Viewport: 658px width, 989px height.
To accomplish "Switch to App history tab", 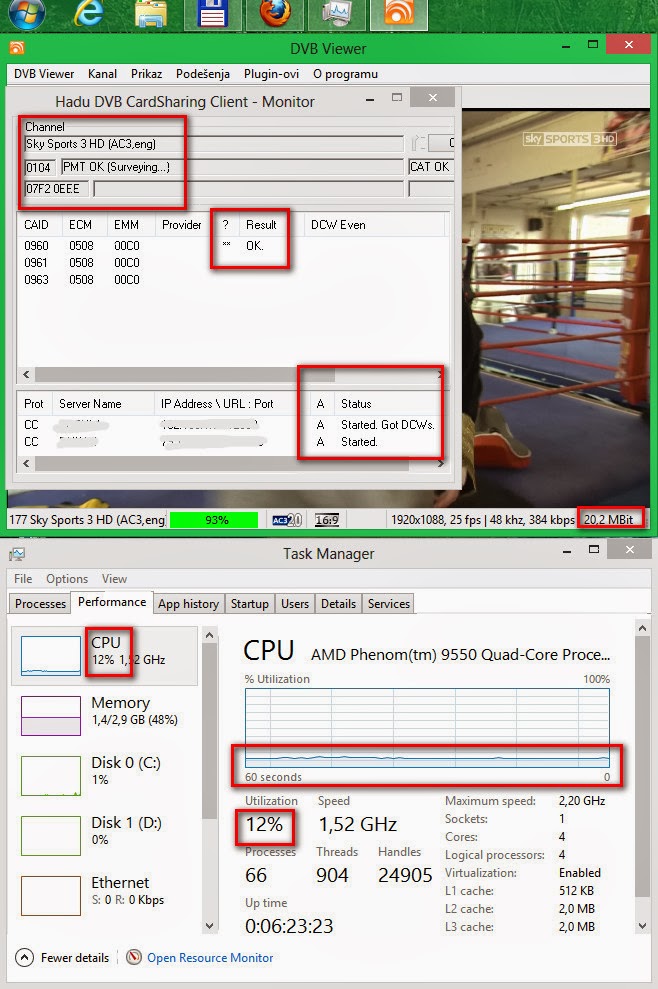I will (x=188, y=604).
